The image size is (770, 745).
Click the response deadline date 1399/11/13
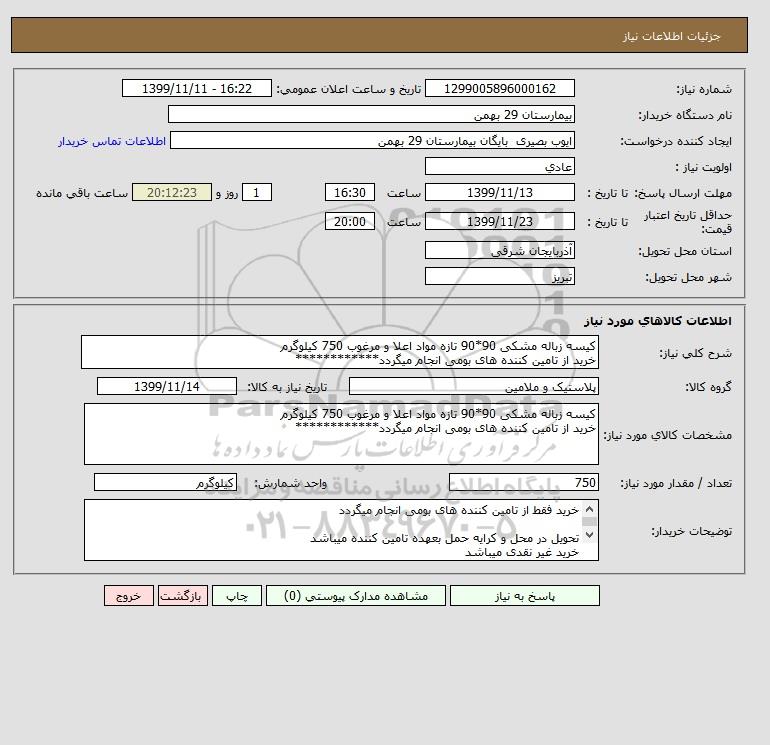(x=499, y=193)
